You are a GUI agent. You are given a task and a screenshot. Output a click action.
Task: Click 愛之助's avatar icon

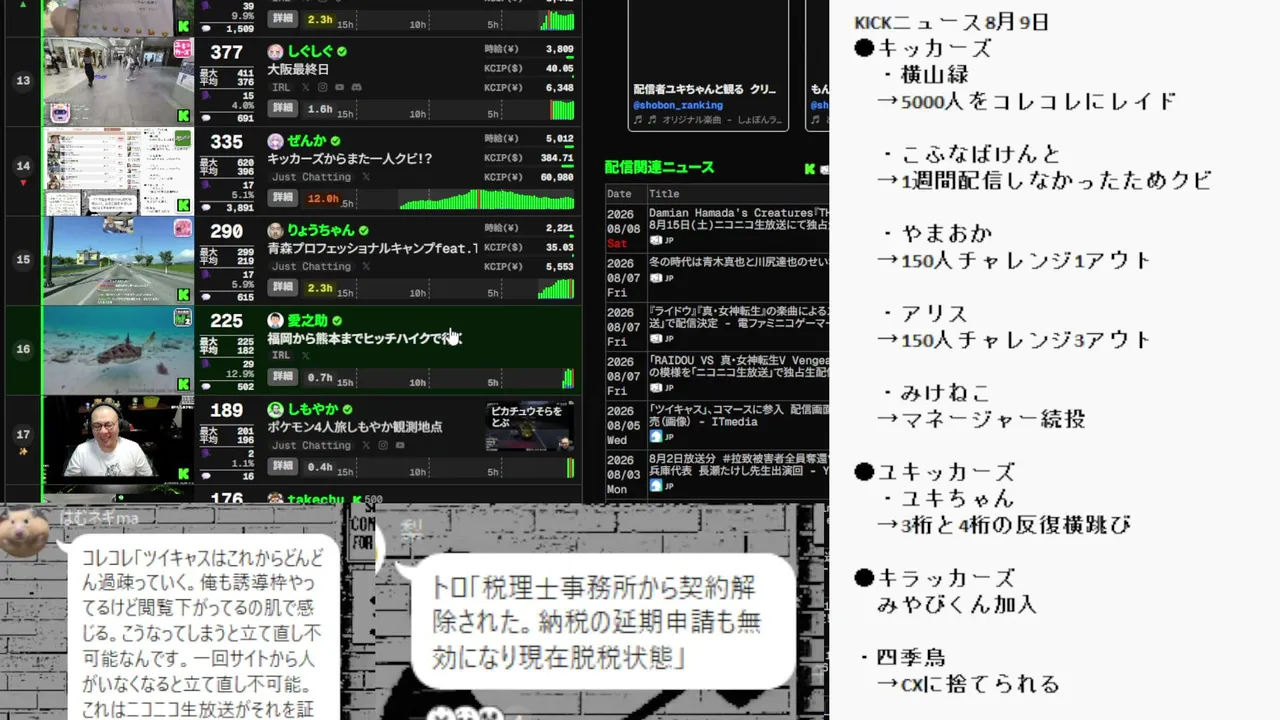pyautogui.click(x=275, y=321)
